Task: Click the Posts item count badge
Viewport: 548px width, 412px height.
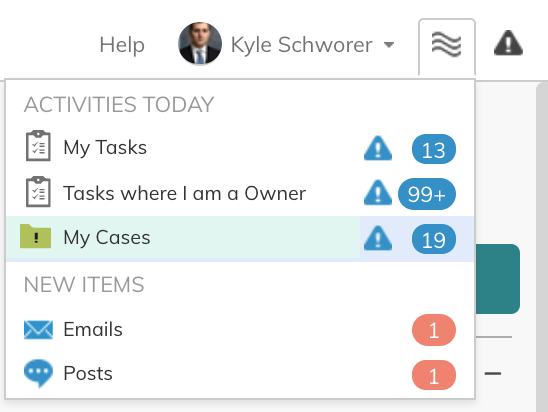Action: (434, 375)
